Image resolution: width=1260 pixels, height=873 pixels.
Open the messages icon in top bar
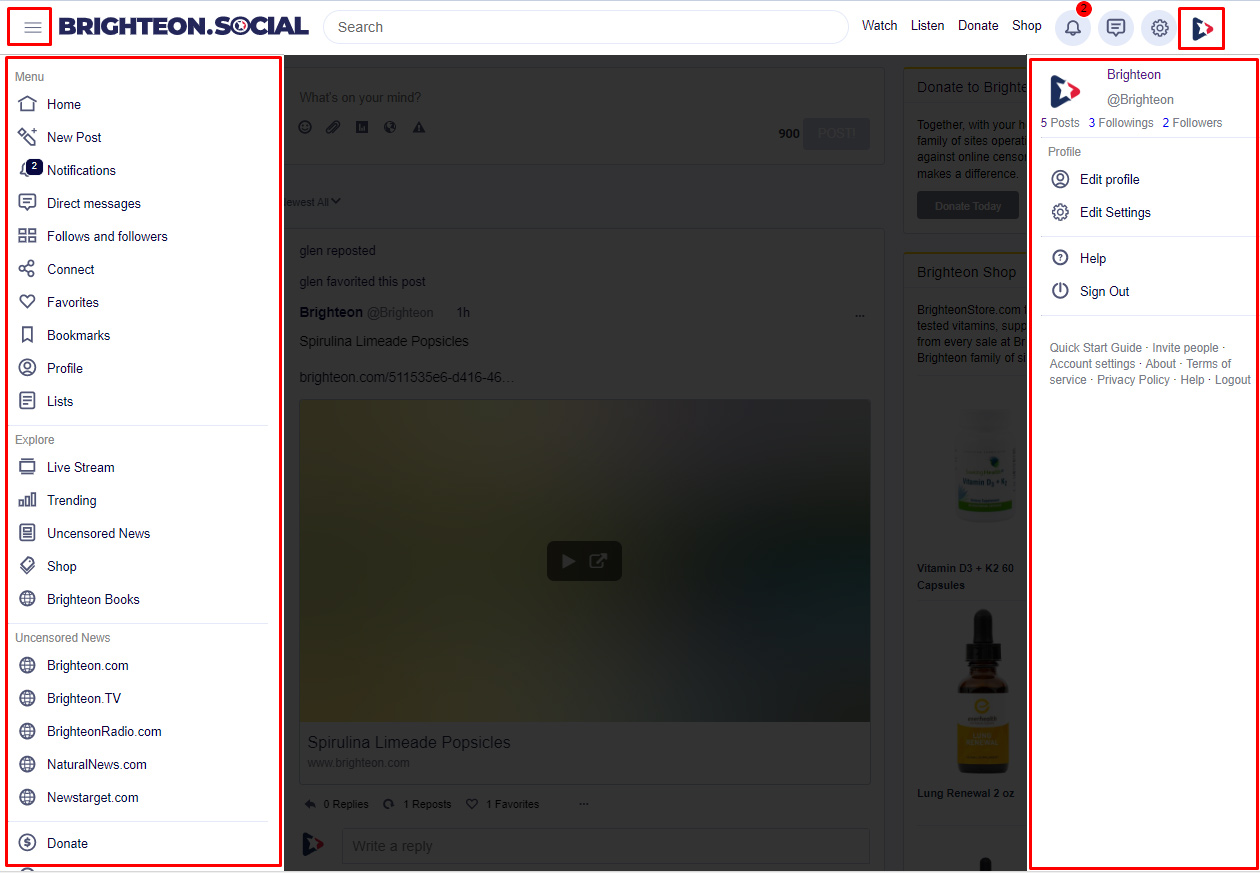[1116, 27]
